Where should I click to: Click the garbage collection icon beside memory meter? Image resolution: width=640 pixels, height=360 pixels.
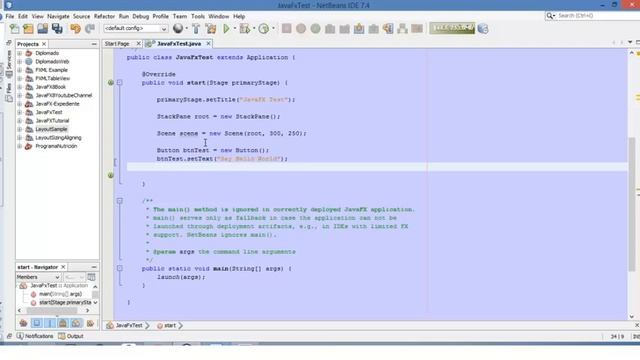click(x=483, y=29)
